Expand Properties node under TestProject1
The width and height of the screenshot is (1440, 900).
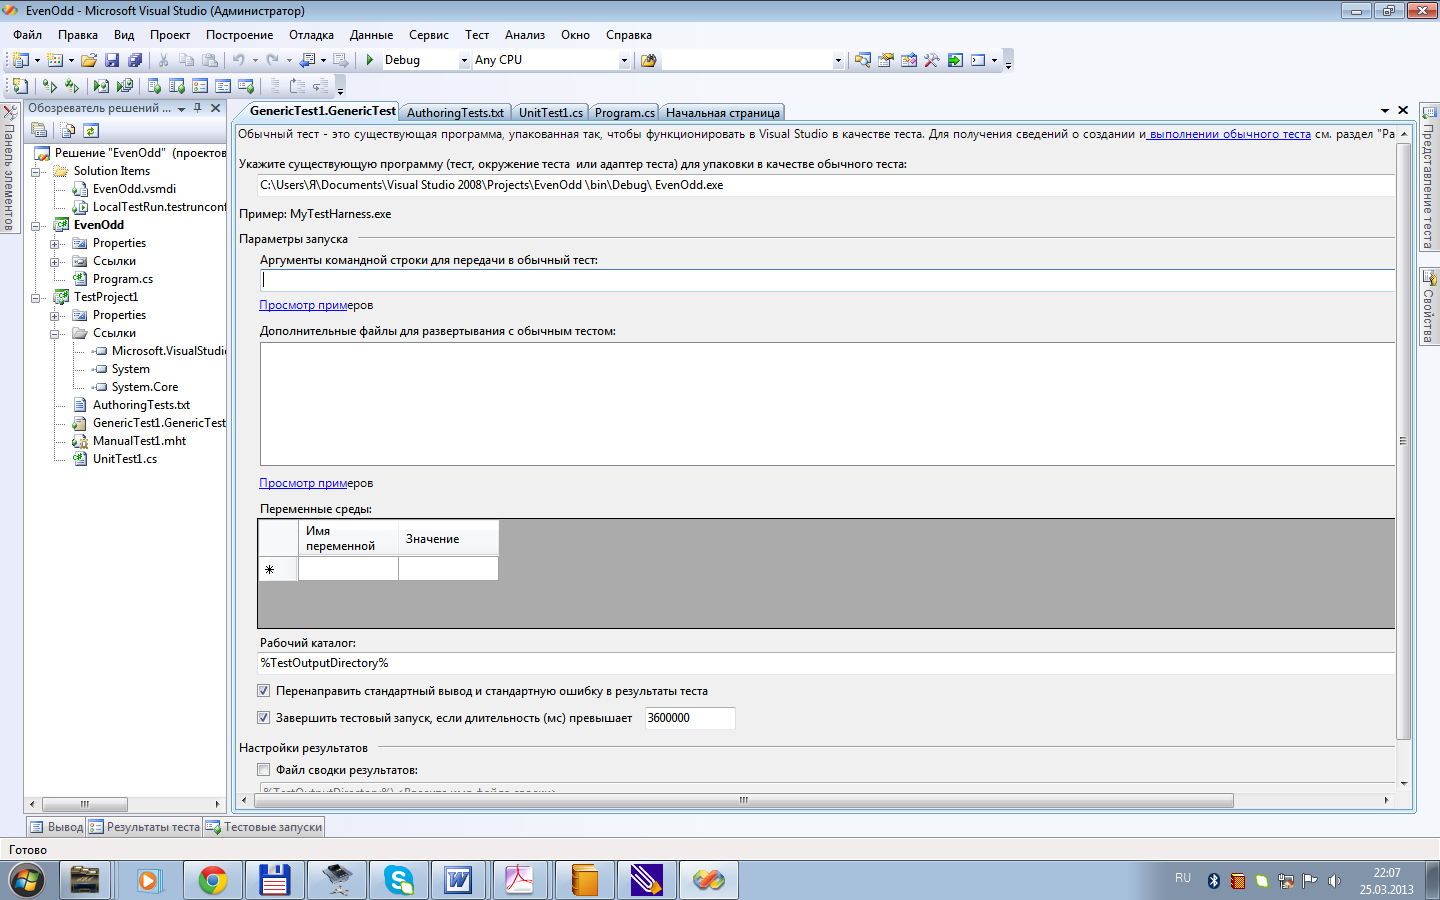coord(55,315)
